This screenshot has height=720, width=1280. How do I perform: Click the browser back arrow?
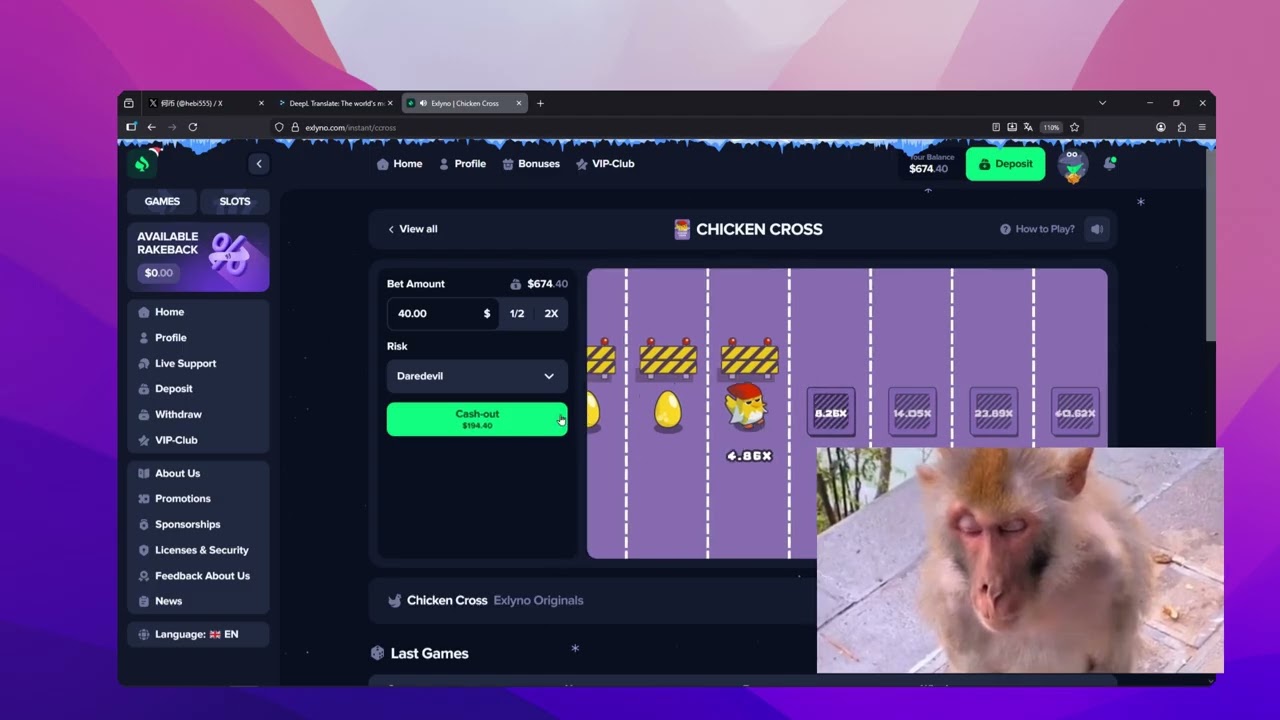(x=152, y=127)
